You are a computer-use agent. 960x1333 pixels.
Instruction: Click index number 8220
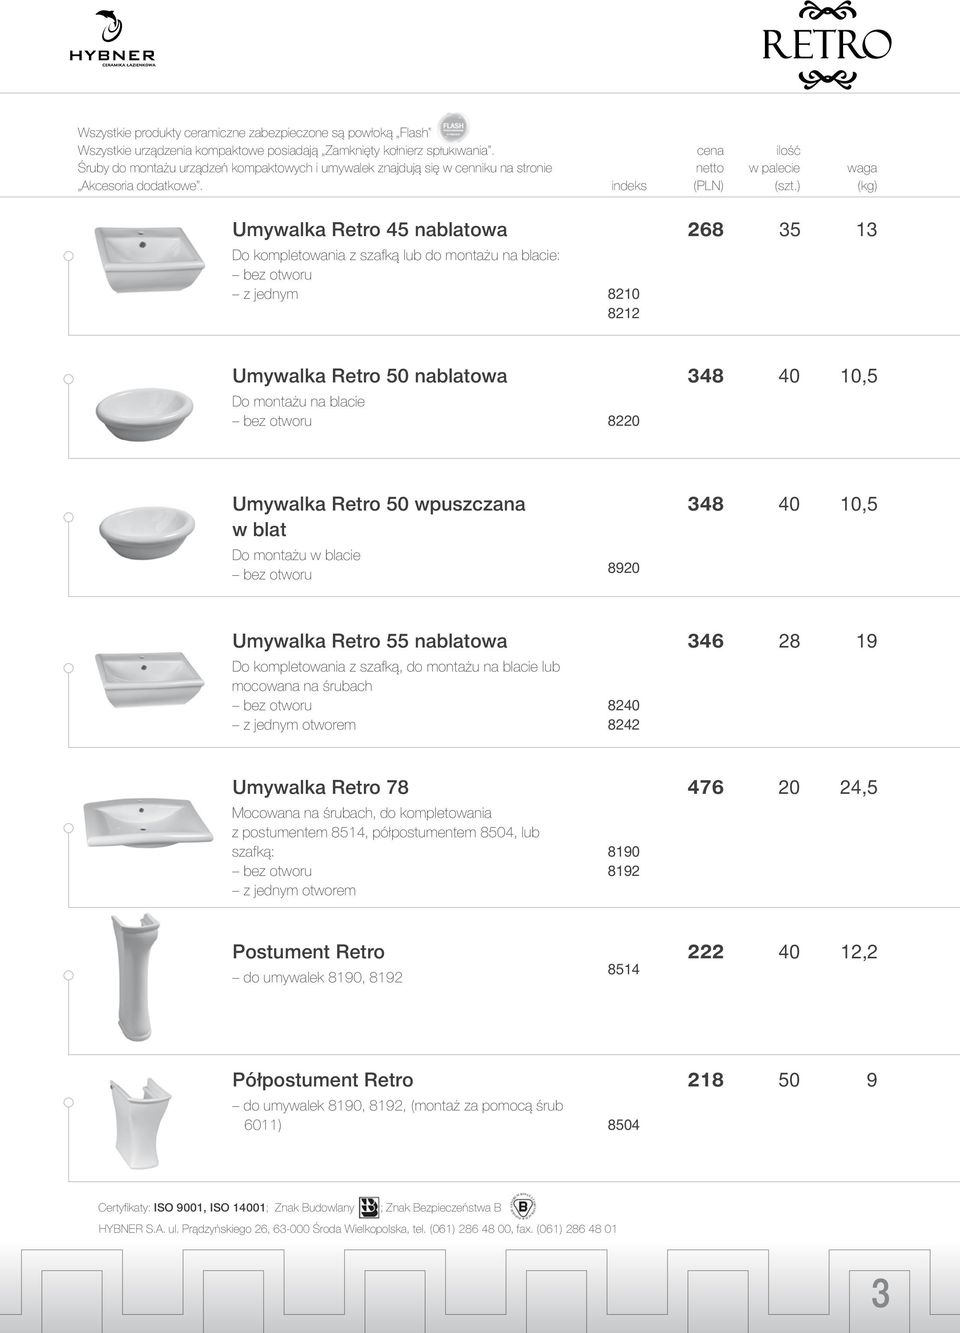[x=623, y=422]
